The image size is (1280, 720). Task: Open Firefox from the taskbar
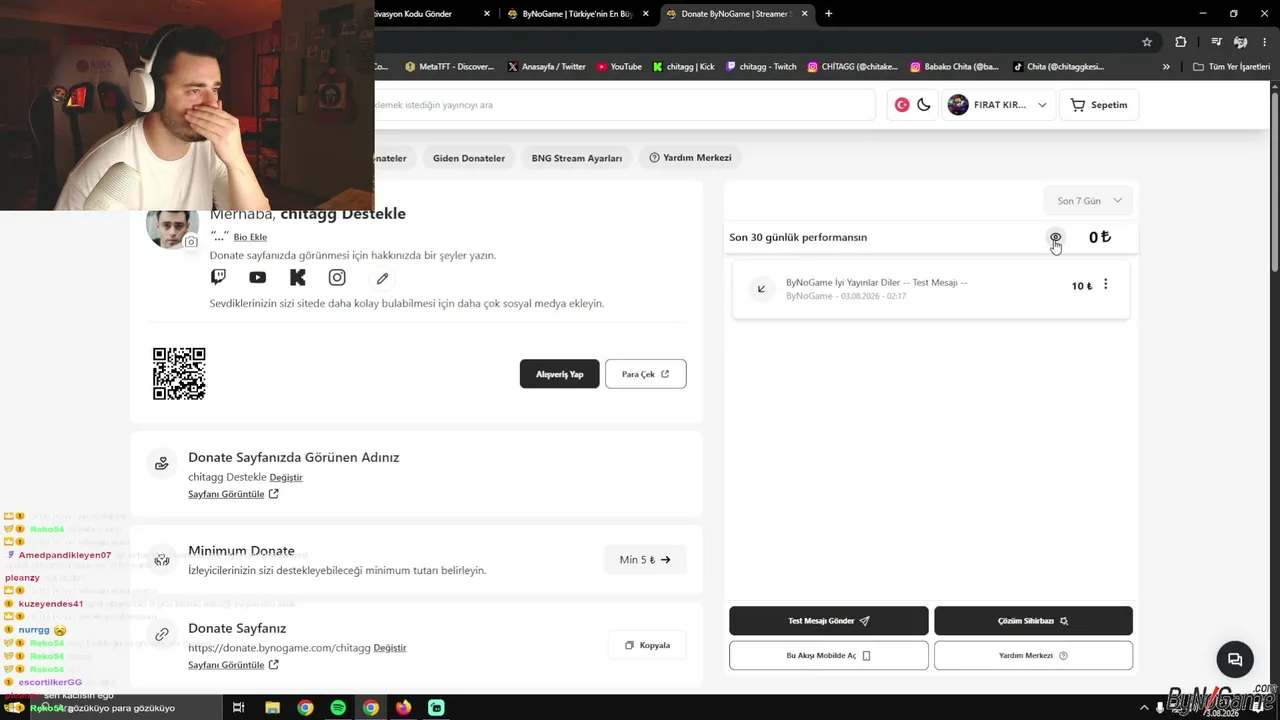pyautogui.click(x=404, y=708)
